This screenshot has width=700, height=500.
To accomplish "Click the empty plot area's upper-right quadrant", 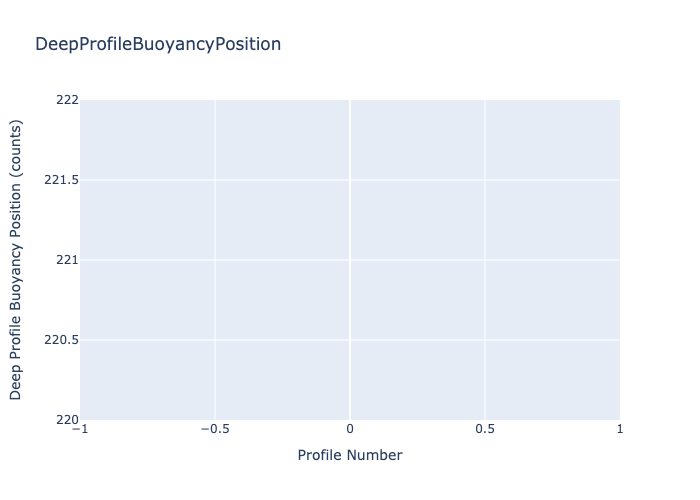I will (x=550, y=140).
